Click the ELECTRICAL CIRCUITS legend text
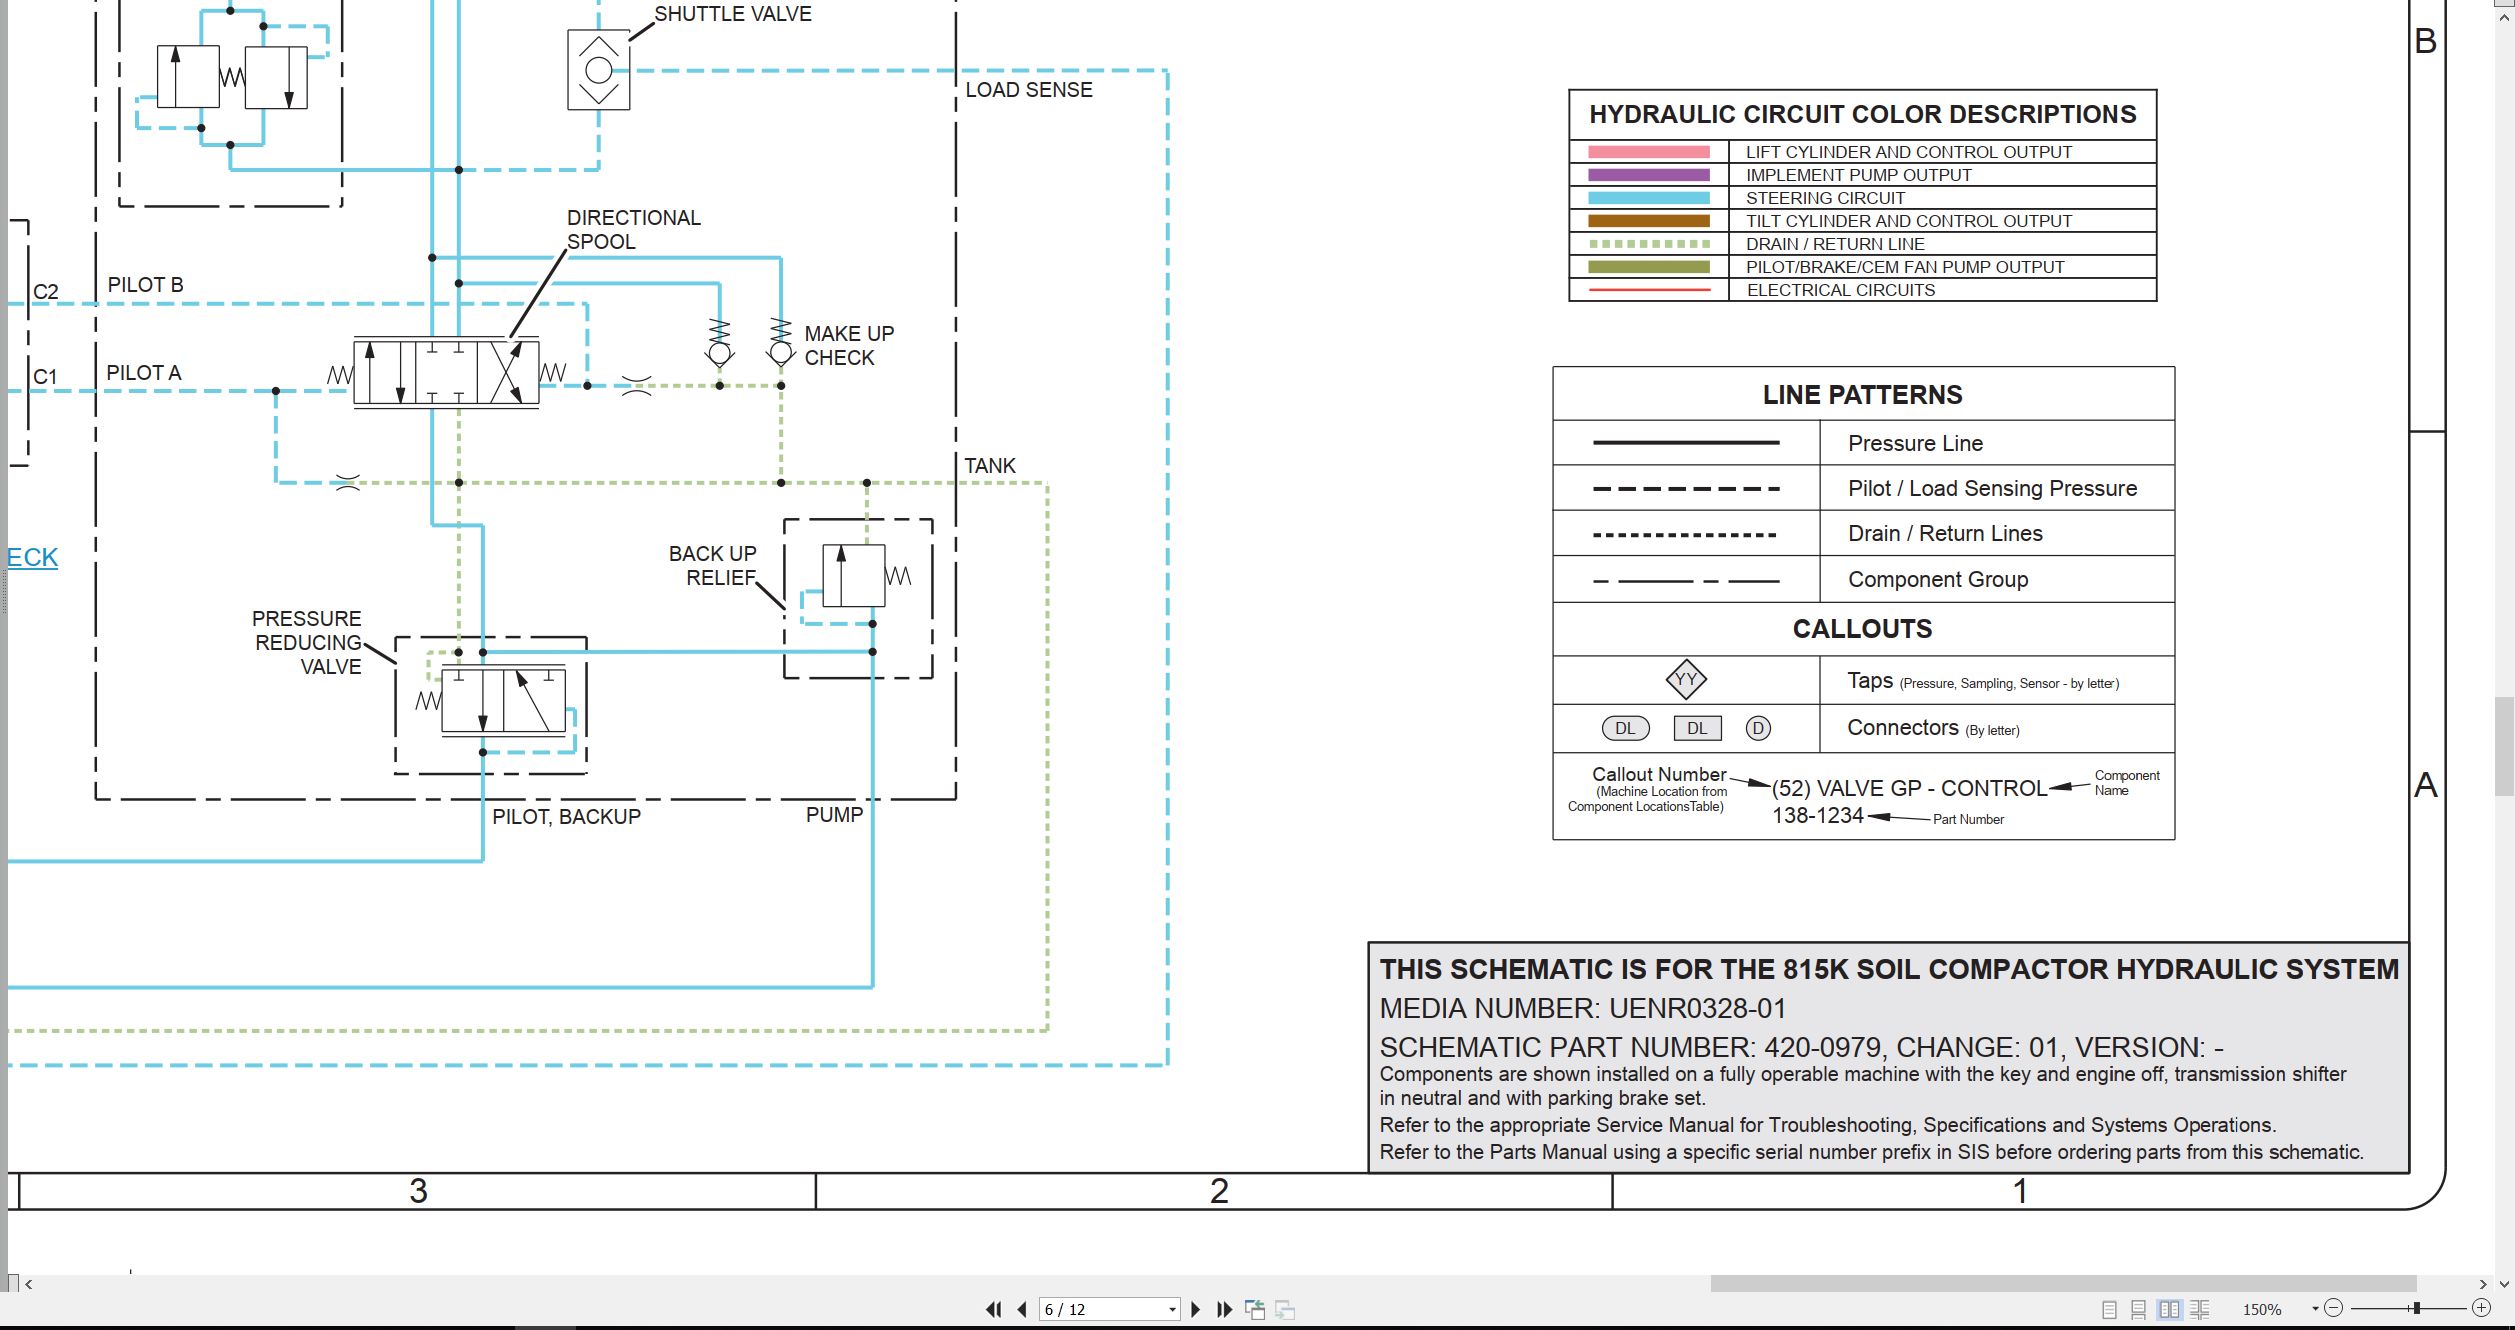Screen dimensions: 2515x1330 1841,290
